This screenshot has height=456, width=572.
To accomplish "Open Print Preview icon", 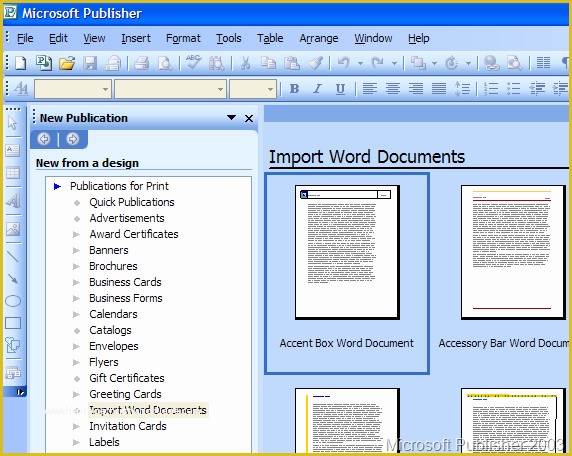I will [x=165, y=63].
